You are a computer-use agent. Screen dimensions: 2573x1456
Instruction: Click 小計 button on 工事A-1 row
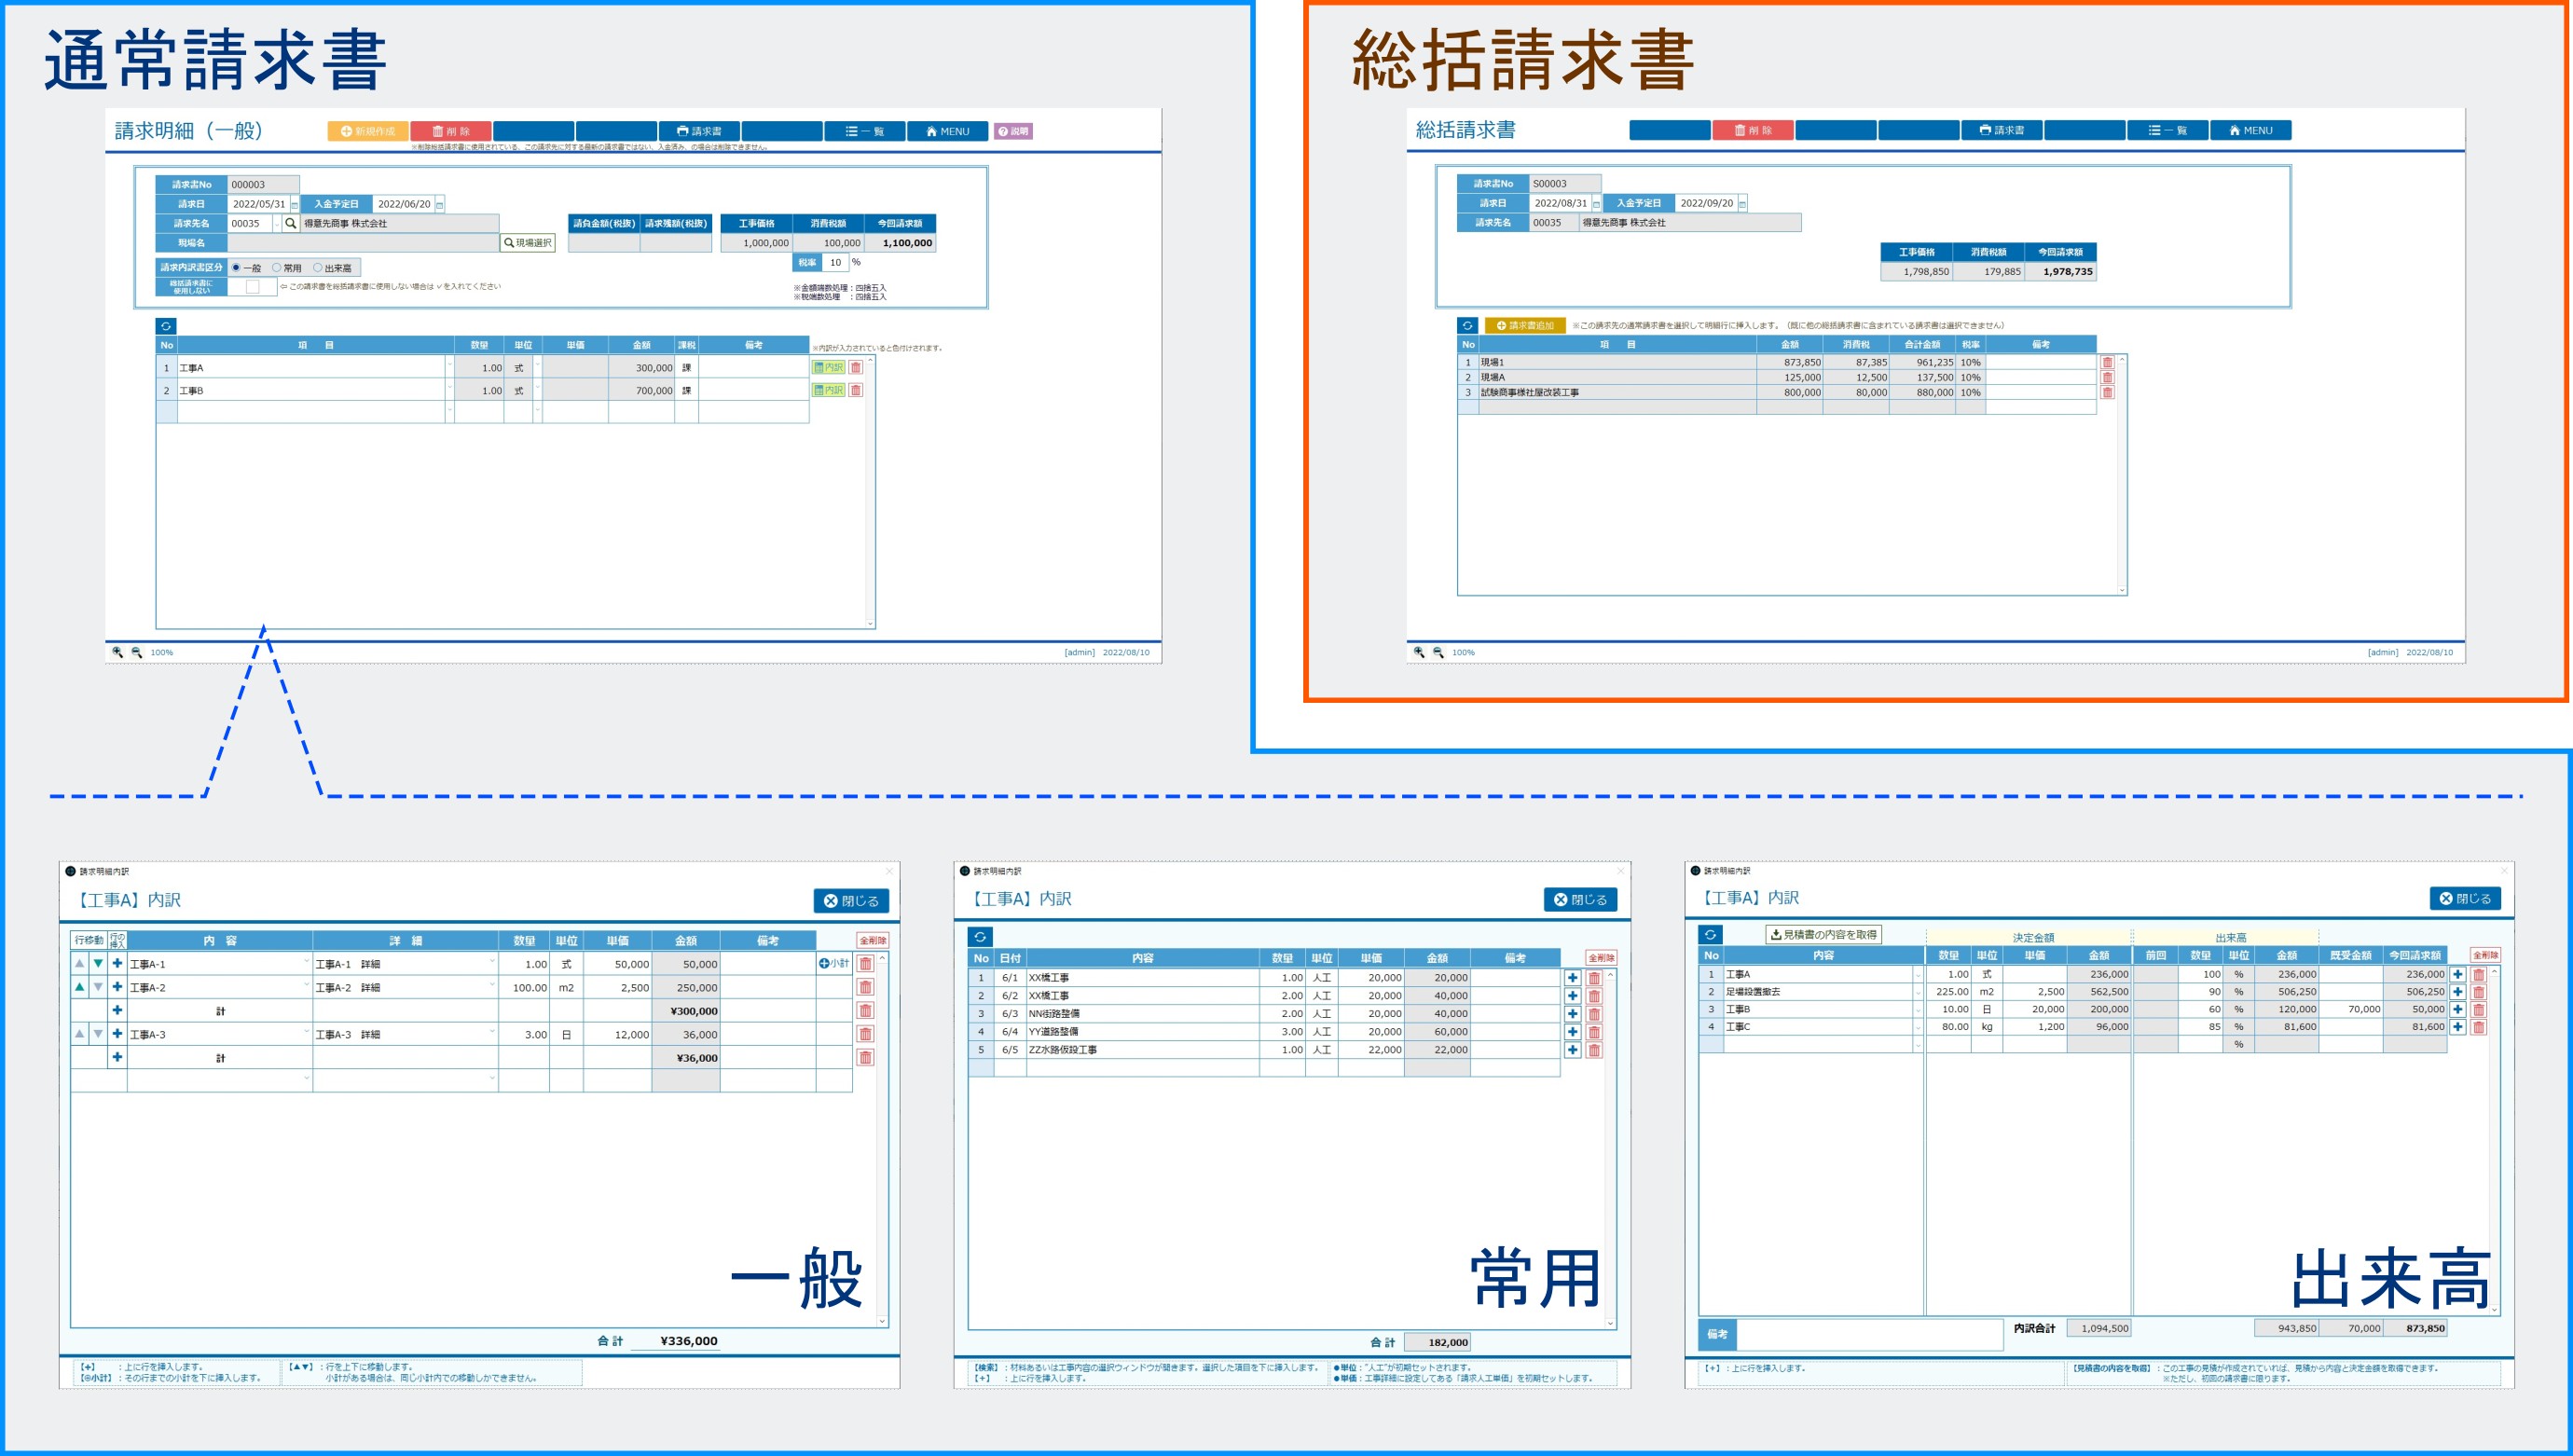pos(834,963)
